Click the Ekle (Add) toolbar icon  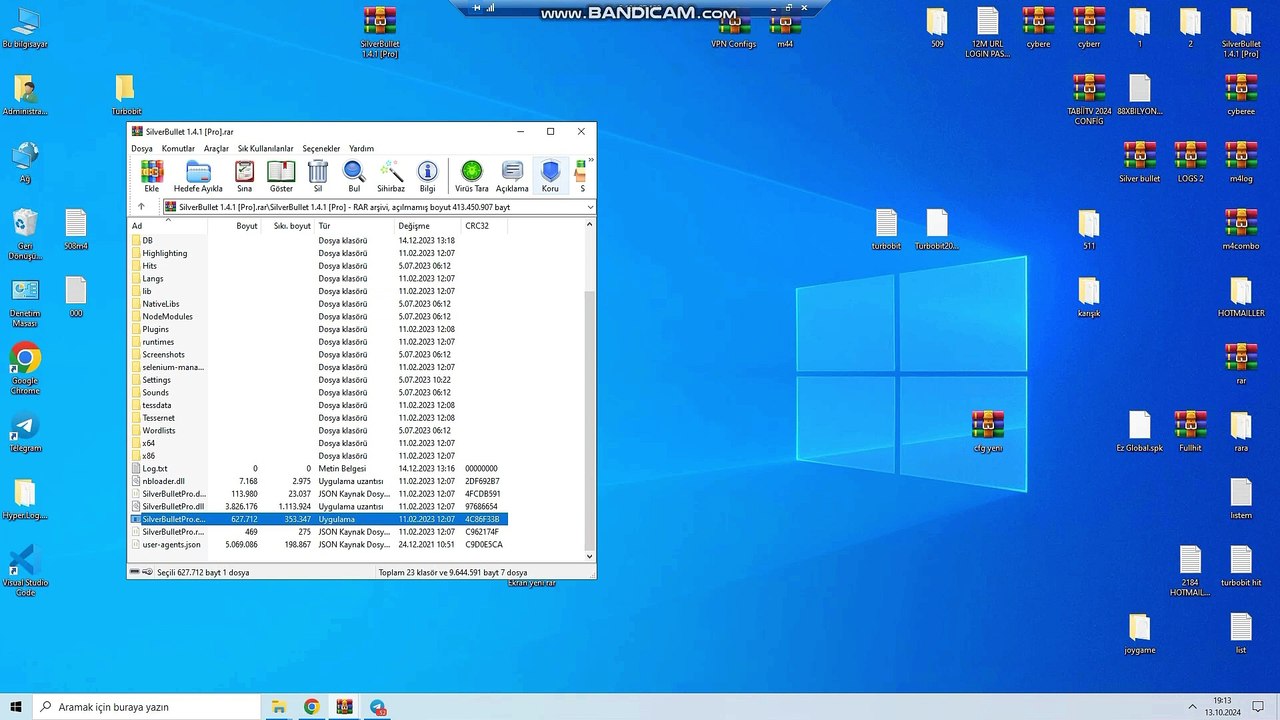pyautogui.click(x=151, y=172)
